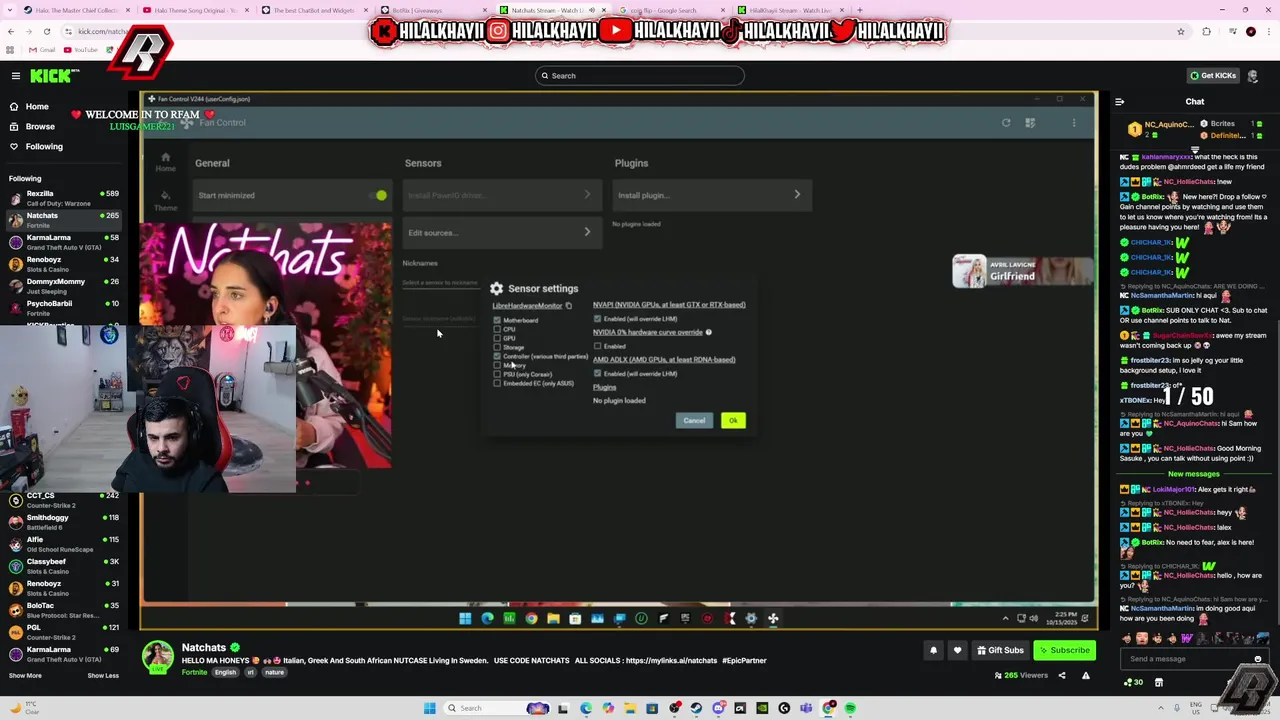Open Classybeef Slots & Casino channel

point(62,566)
